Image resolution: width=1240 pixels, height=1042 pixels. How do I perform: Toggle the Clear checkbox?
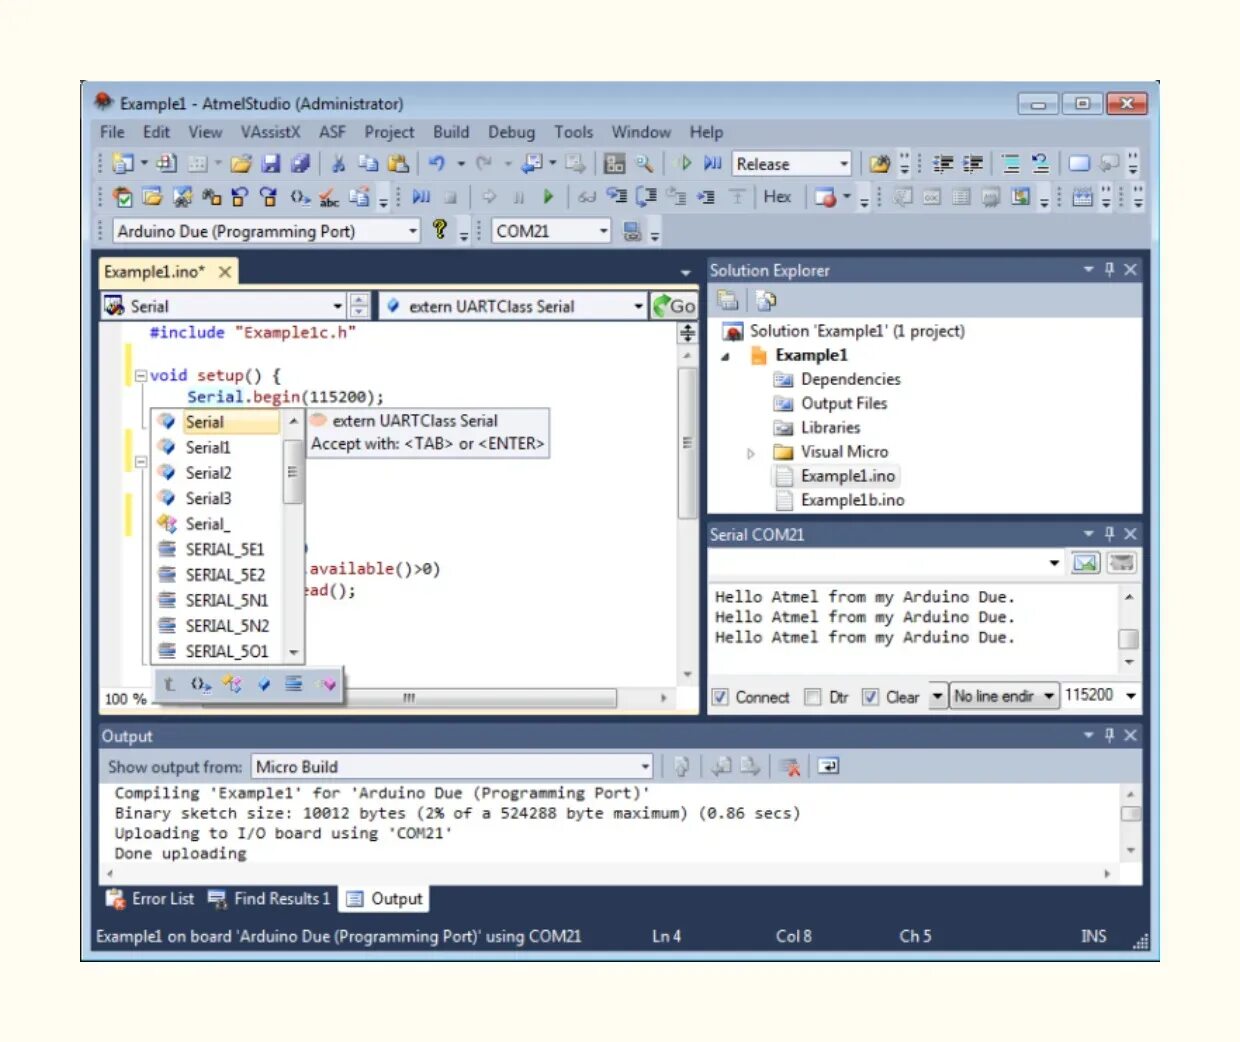click(x=870, y=697)
